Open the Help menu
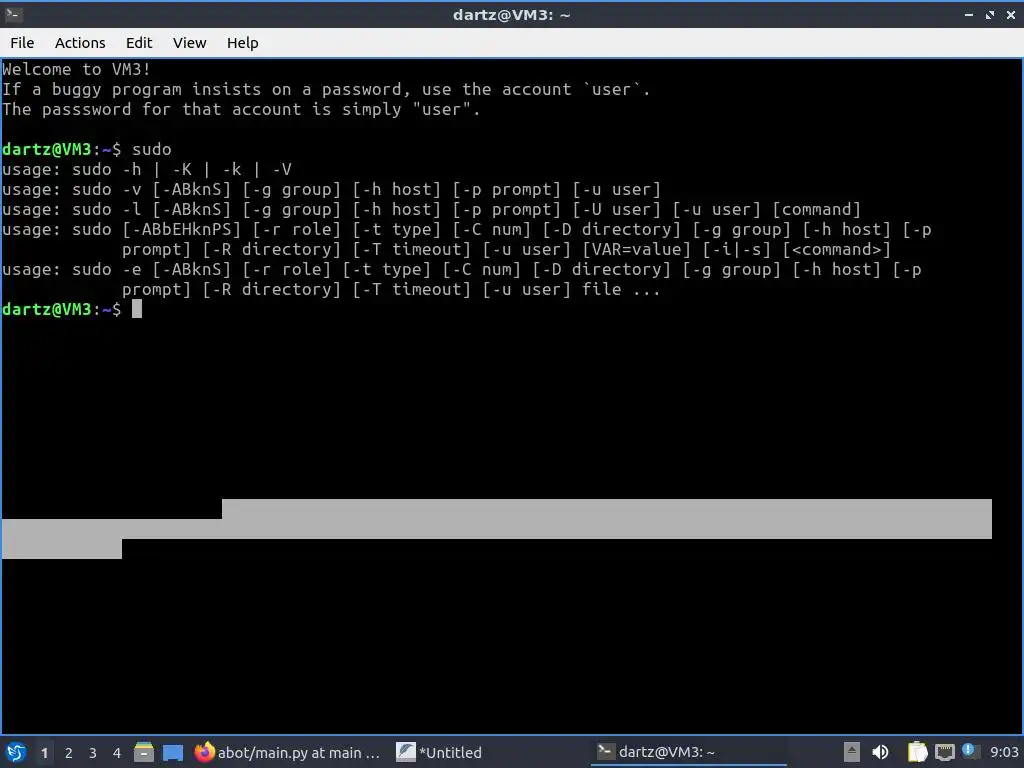 [x=242, y=43]
